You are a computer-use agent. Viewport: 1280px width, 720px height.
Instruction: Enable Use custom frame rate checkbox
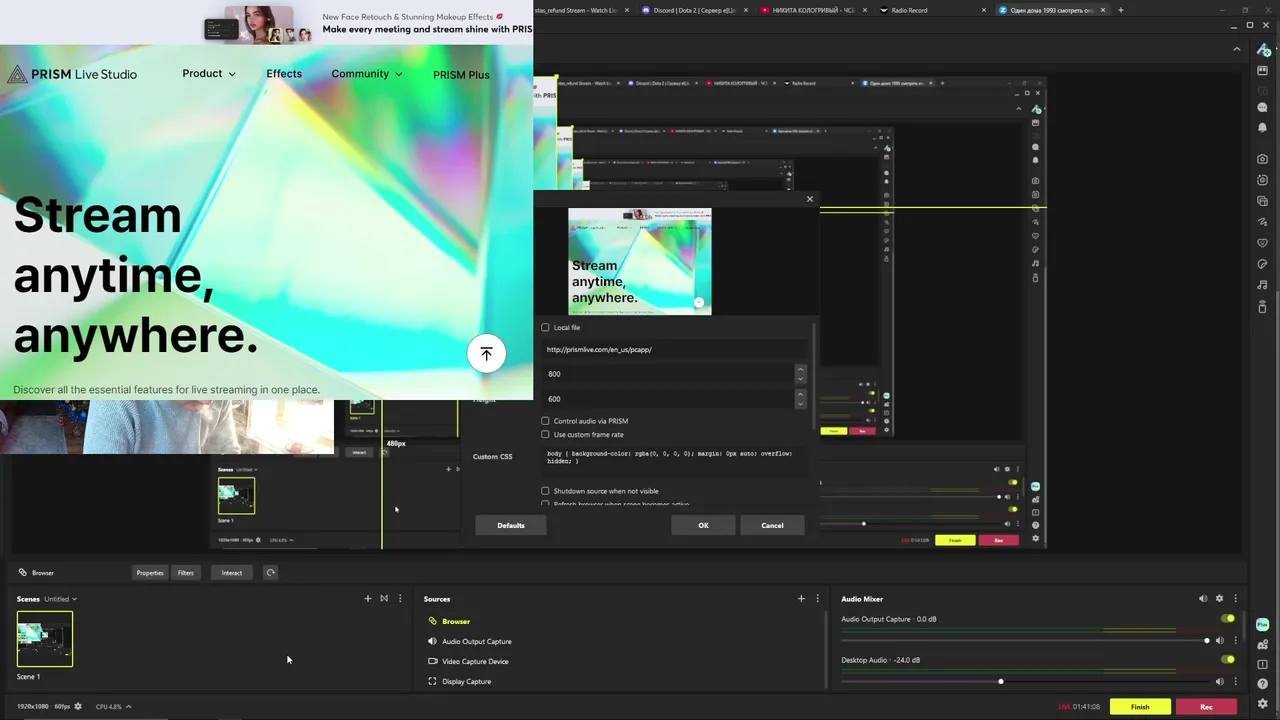tap(545, 434)
